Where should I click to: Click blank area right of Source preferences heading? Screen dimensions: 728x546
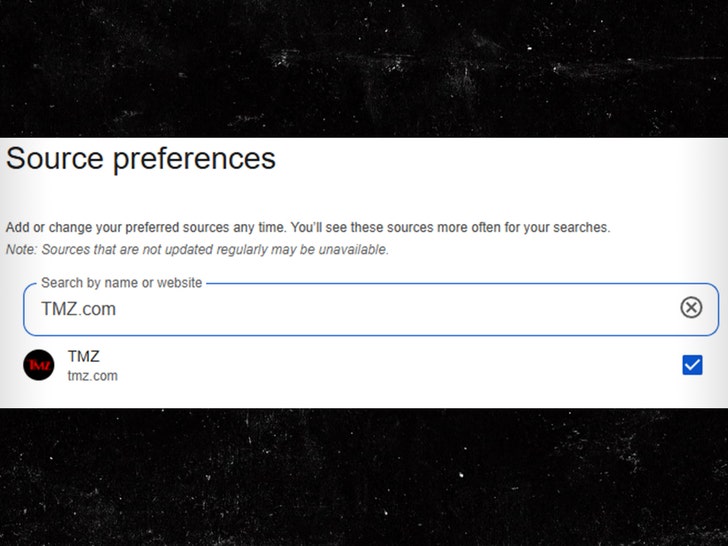(500, 159)
